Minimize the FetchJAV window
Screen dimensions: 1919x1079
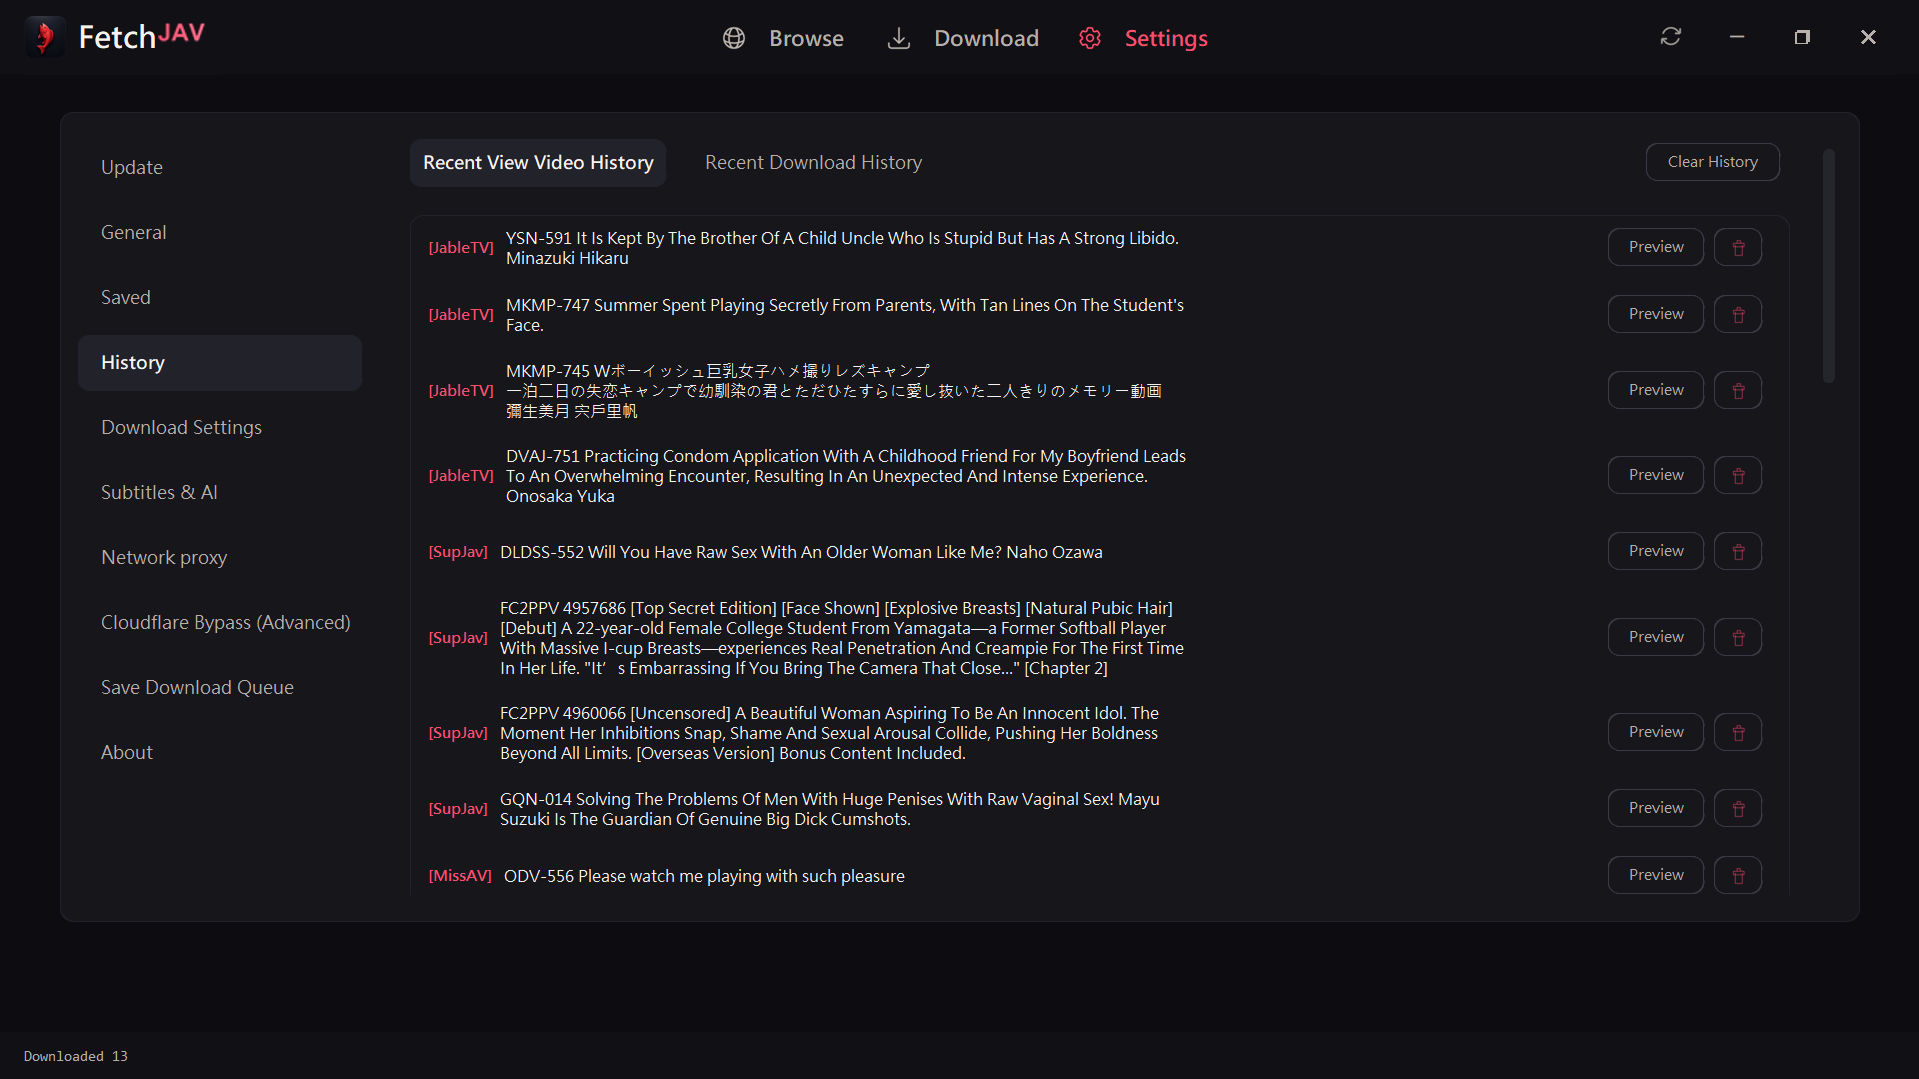[1737, 37]
